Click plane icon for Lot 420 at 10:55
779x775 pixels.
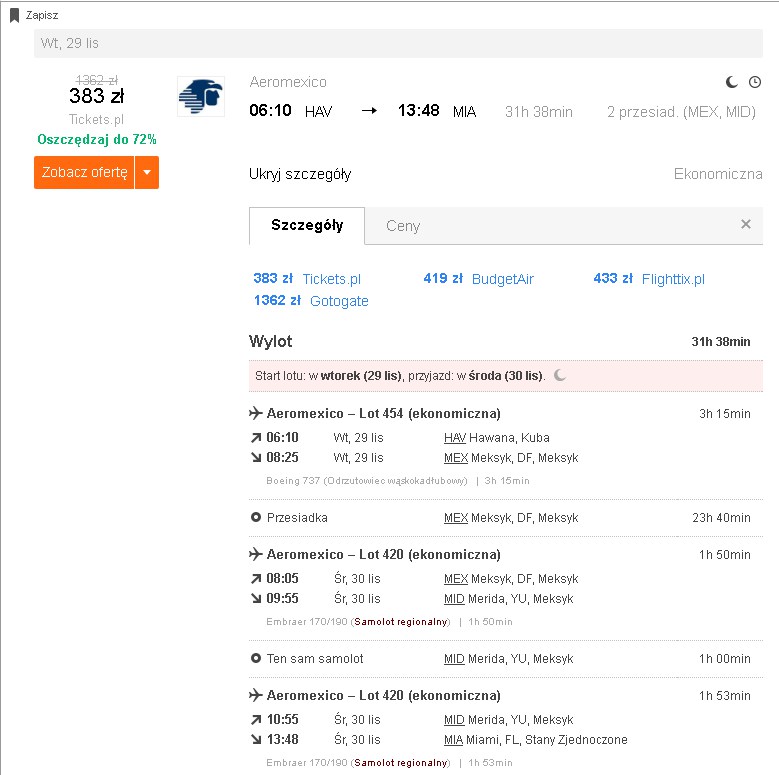pyautogui.click(x=255, y=695)
